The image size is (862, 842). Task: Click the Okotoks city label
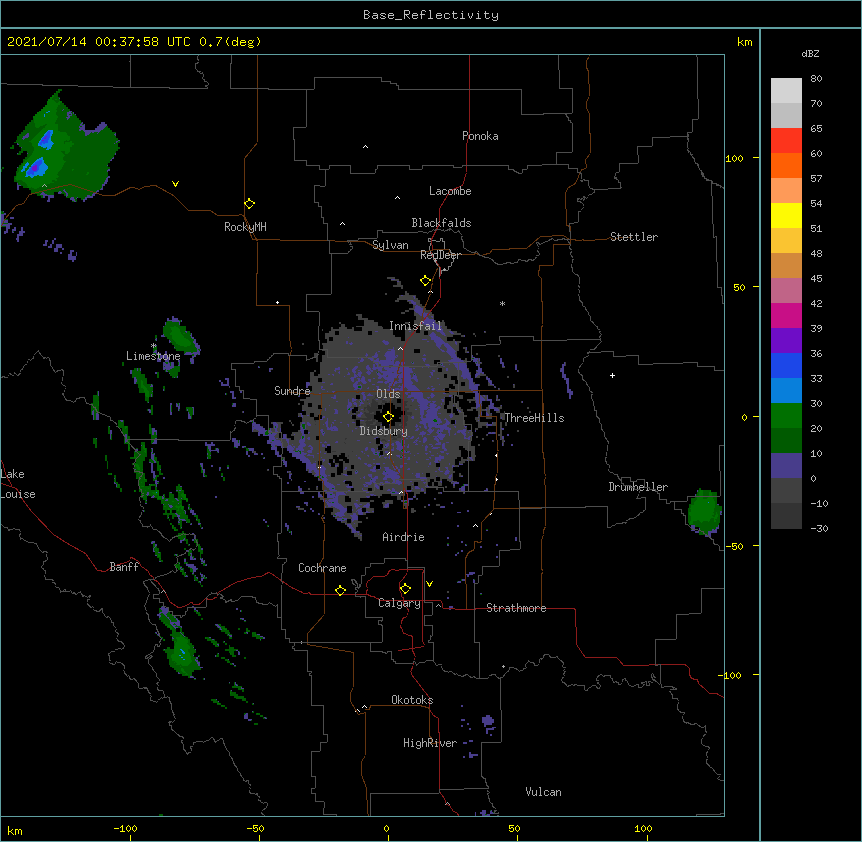click(x=412, y=700)
